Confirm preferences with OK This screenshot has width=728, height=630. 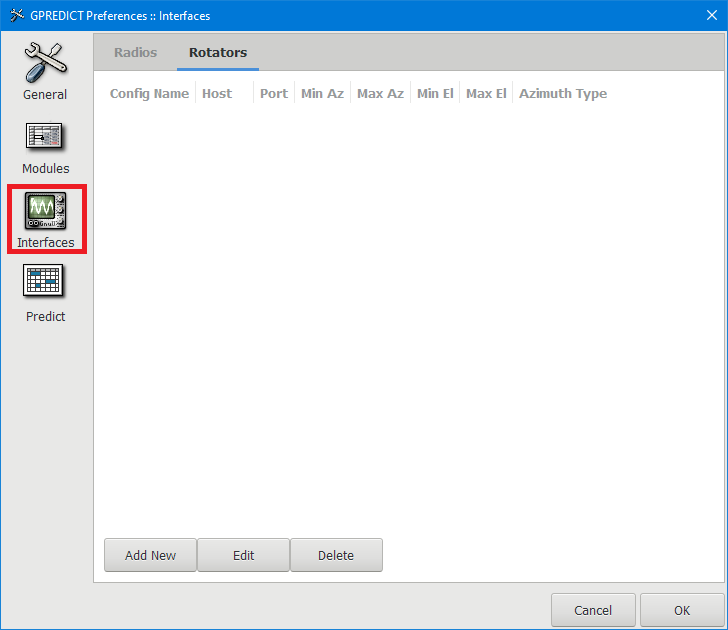point(682,610)
